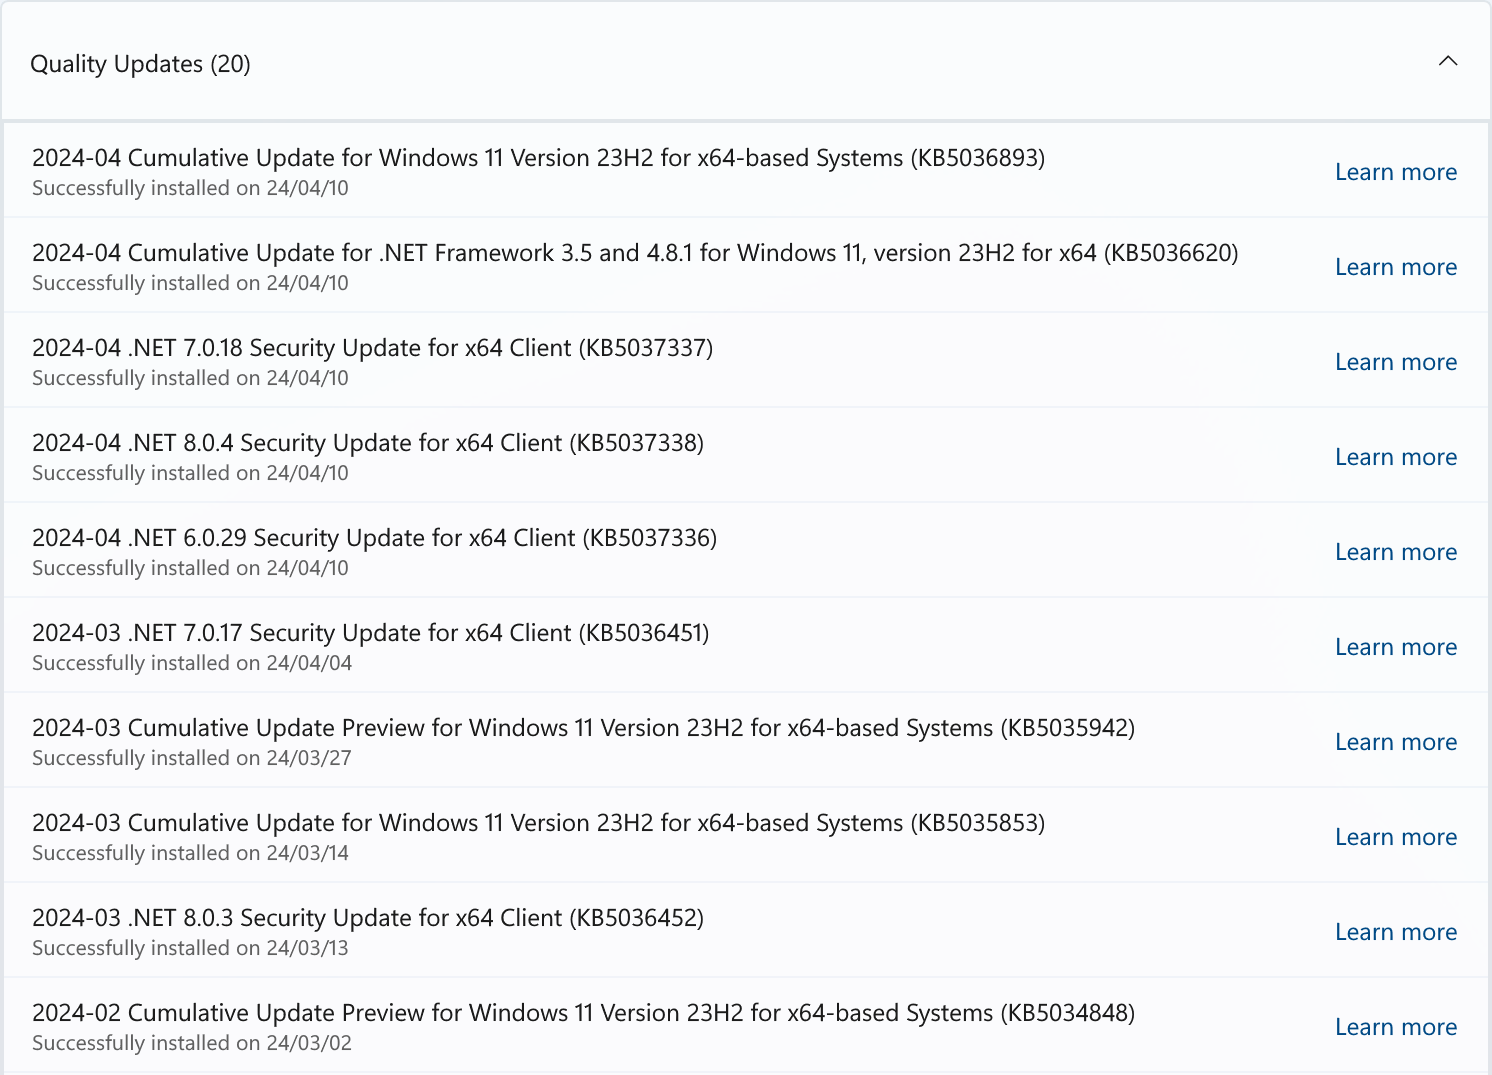1492x1075 pixels.
Task: Select the .NET 7.0.18 Security Update title
Action: point(372,348)
